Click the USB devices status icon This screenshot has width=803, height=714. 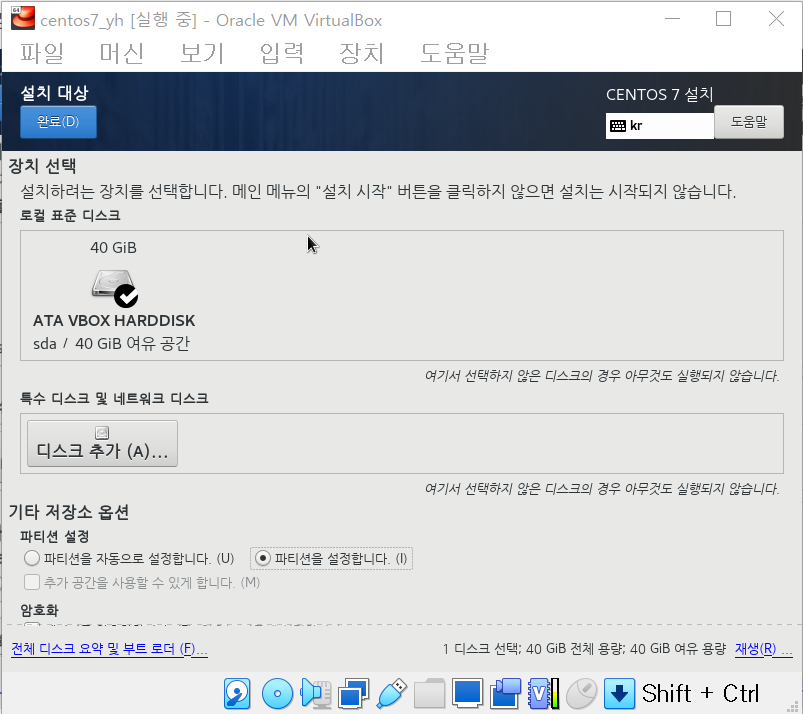tap(392, 694)
